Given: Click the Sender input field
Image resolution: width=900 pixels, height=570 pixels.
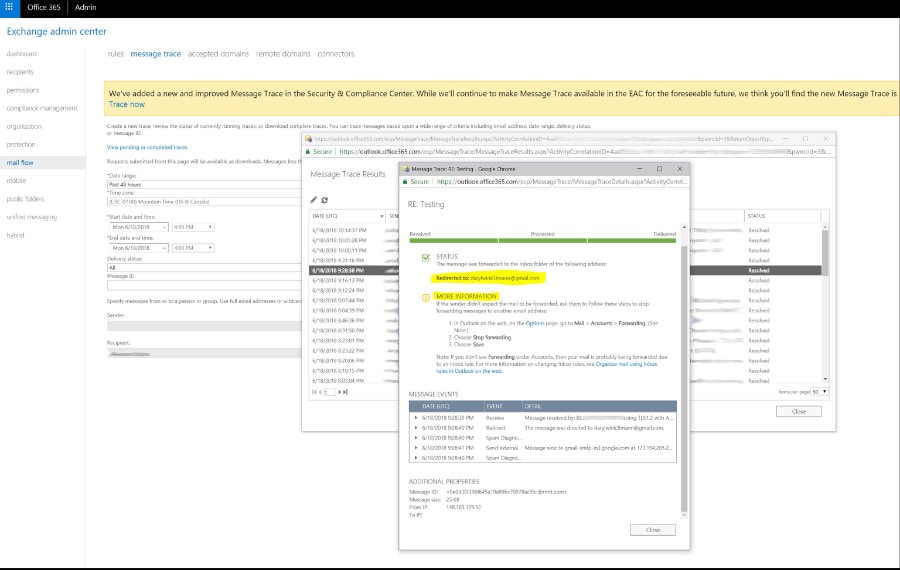Looking at the screenshot, I should click(x=204, y=325).
